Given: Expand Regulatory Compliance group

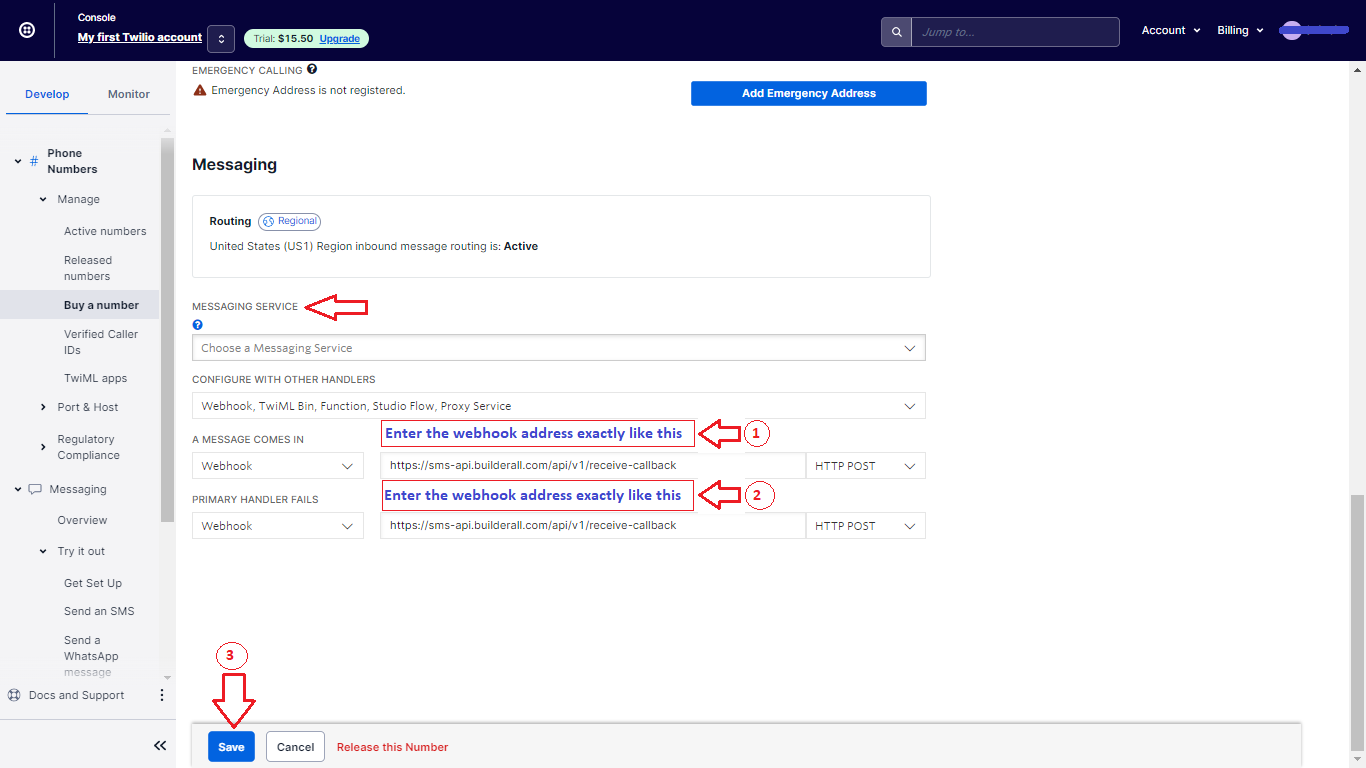Looking at the screenshot, I should (43, 447).
